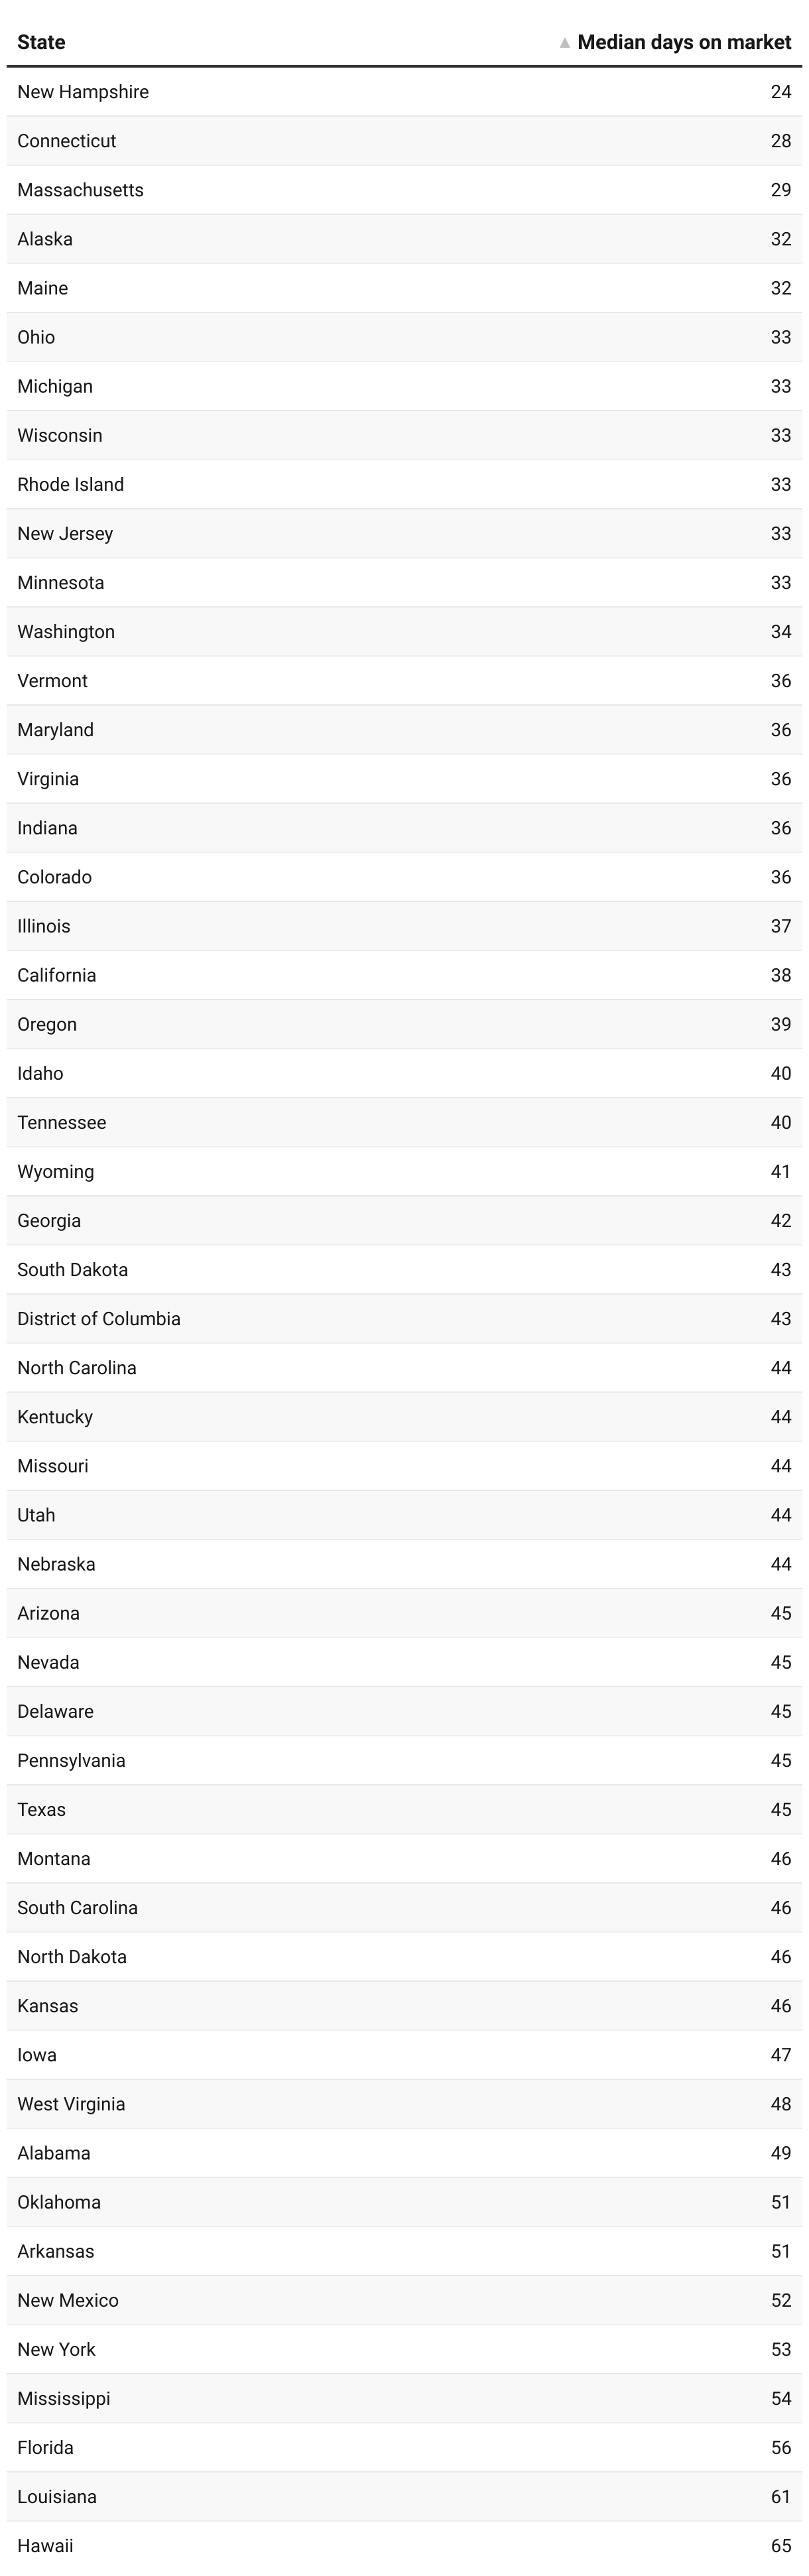Click the Connecticut state cell
Screen dimensions: 809x2576
(x=66, y=141)
